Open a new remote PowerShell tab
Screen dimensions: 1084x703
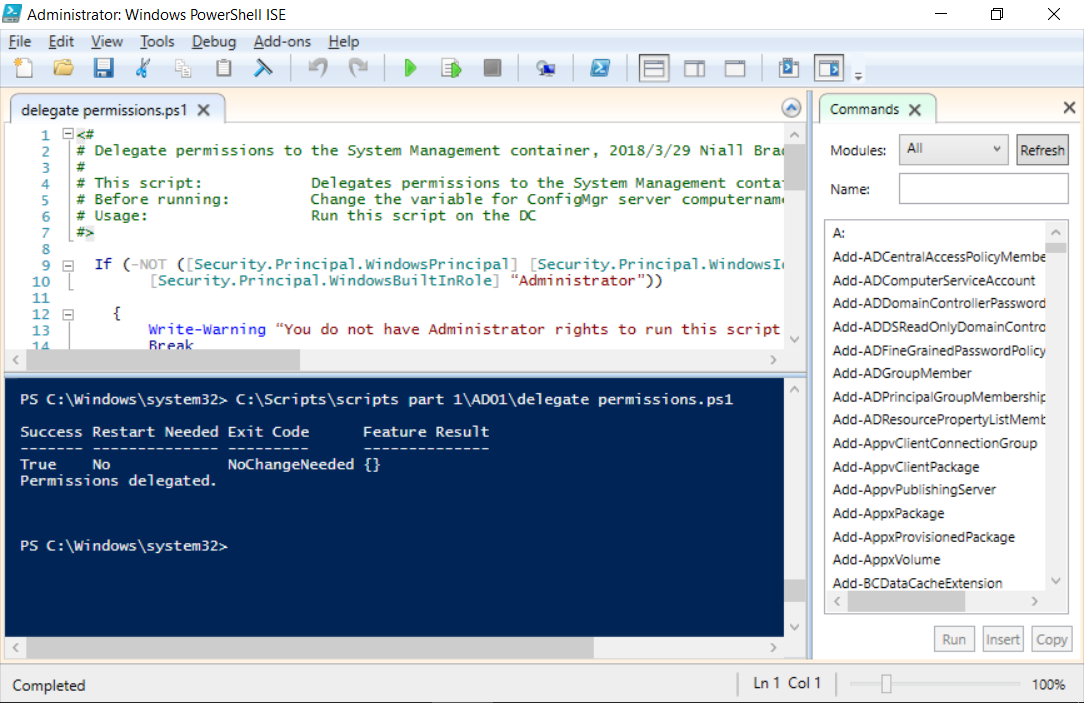pyautogui.click(x=546, y=68)
